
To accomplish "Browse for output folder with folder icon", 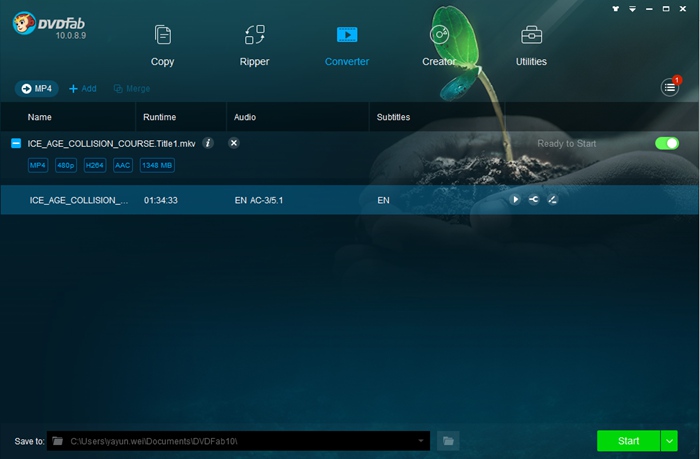I will (448, 441).
